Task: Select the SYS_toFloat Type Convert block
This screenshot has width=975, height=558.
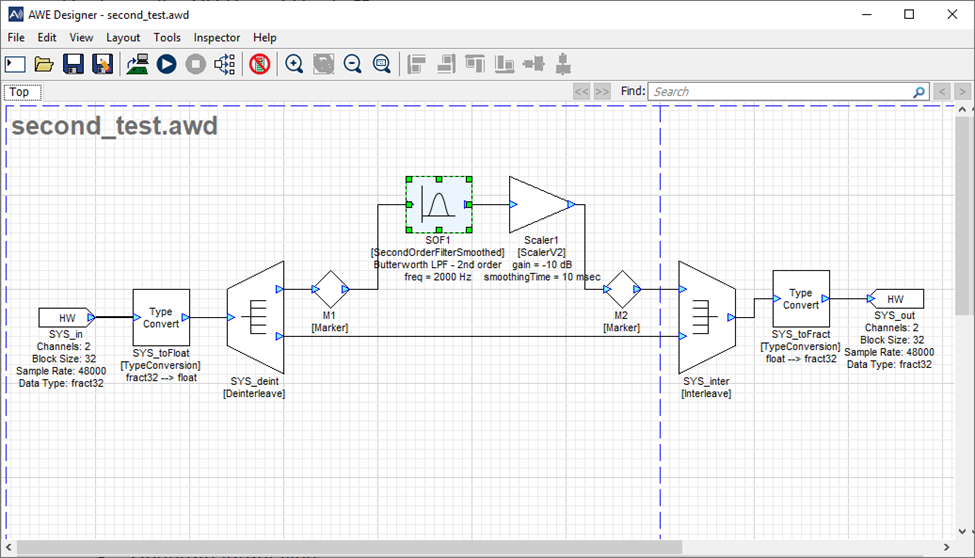Action: pos(161,317)
